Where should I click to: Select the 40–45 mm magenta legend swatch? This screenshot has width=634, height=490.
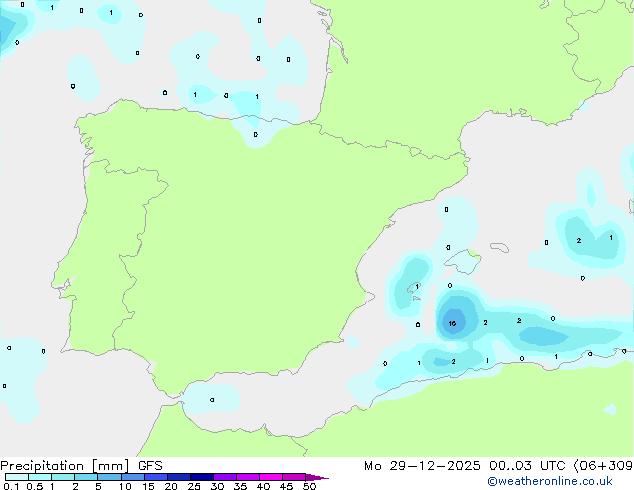[x=271, y=477]
